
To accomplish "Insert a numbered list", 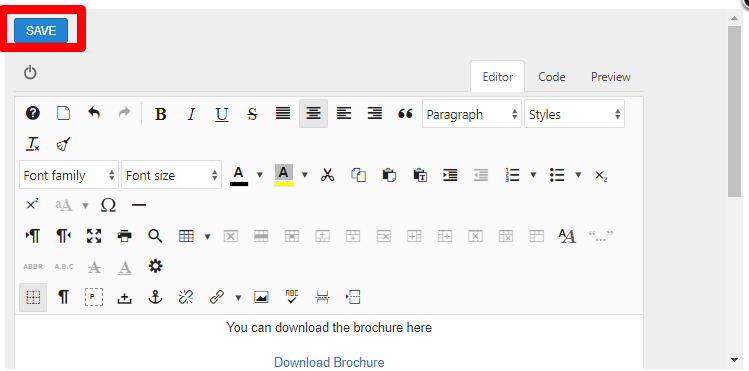I will tap(513, 175).
